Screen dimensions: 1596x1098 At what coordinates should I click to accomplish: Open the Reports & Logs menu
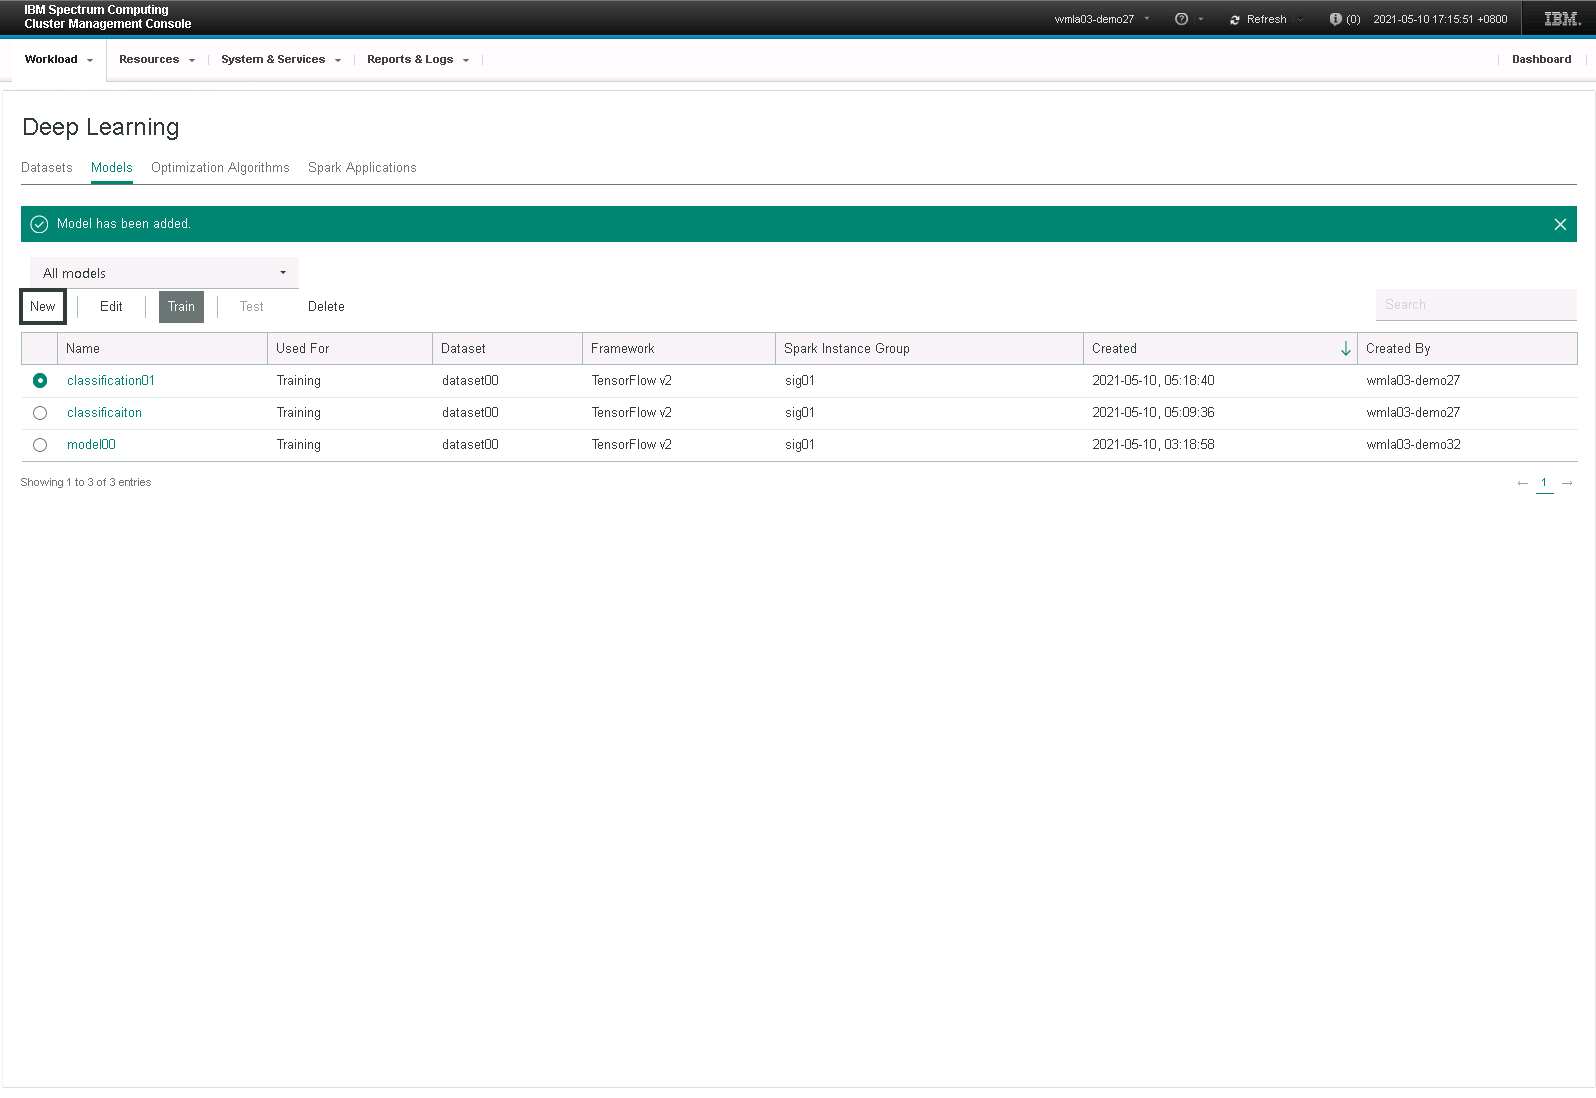[418, 59]
